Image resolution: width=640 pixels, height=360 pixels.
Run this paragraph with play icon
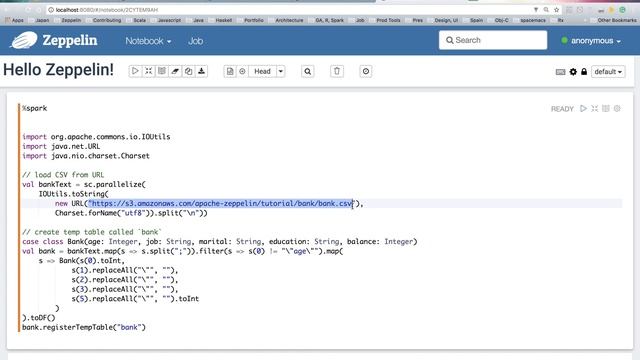(583, 109)
